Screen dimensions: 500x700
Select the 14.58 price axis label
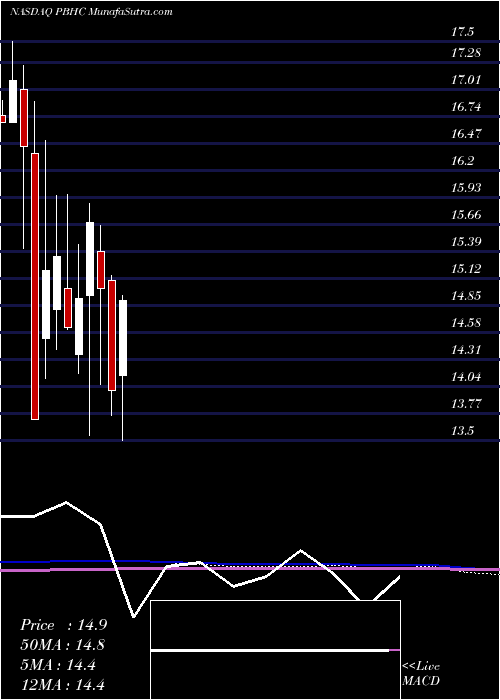click(x=466, y=322)
